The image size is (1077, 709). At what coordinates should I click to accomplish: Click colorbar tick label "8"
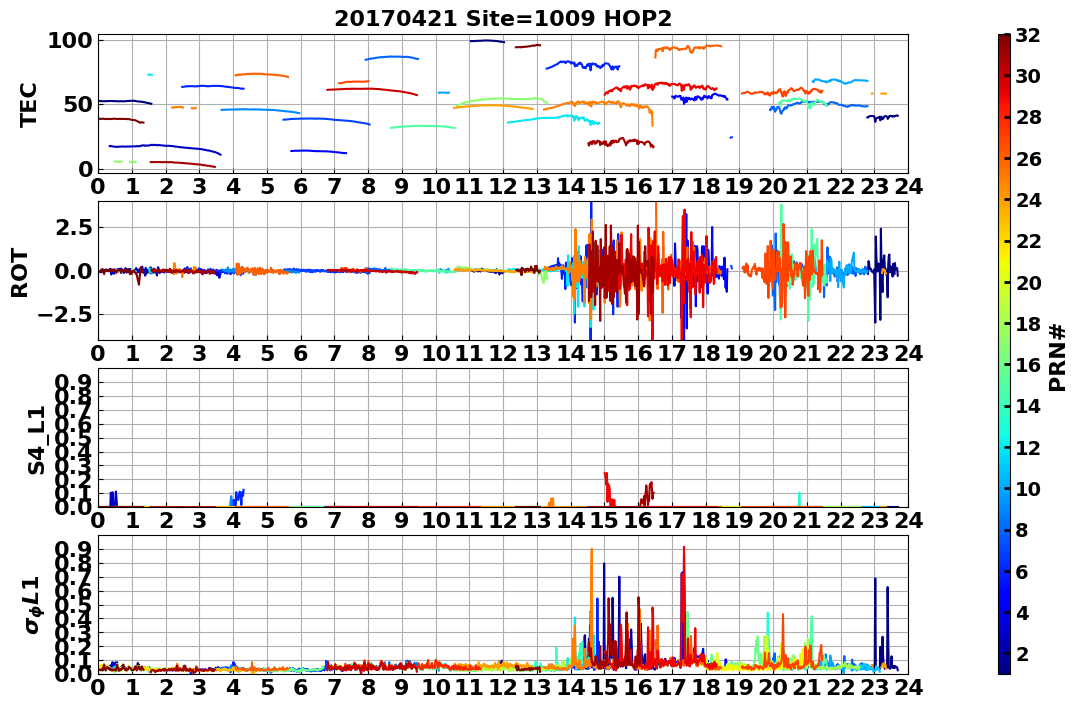click(x=1023, y=530)
